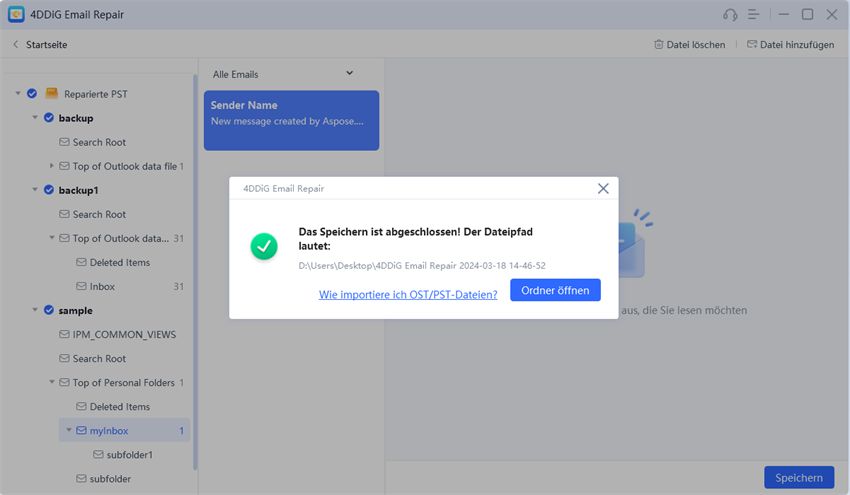Click the mail icon of Search Root under backup1

tap(64, 214)
